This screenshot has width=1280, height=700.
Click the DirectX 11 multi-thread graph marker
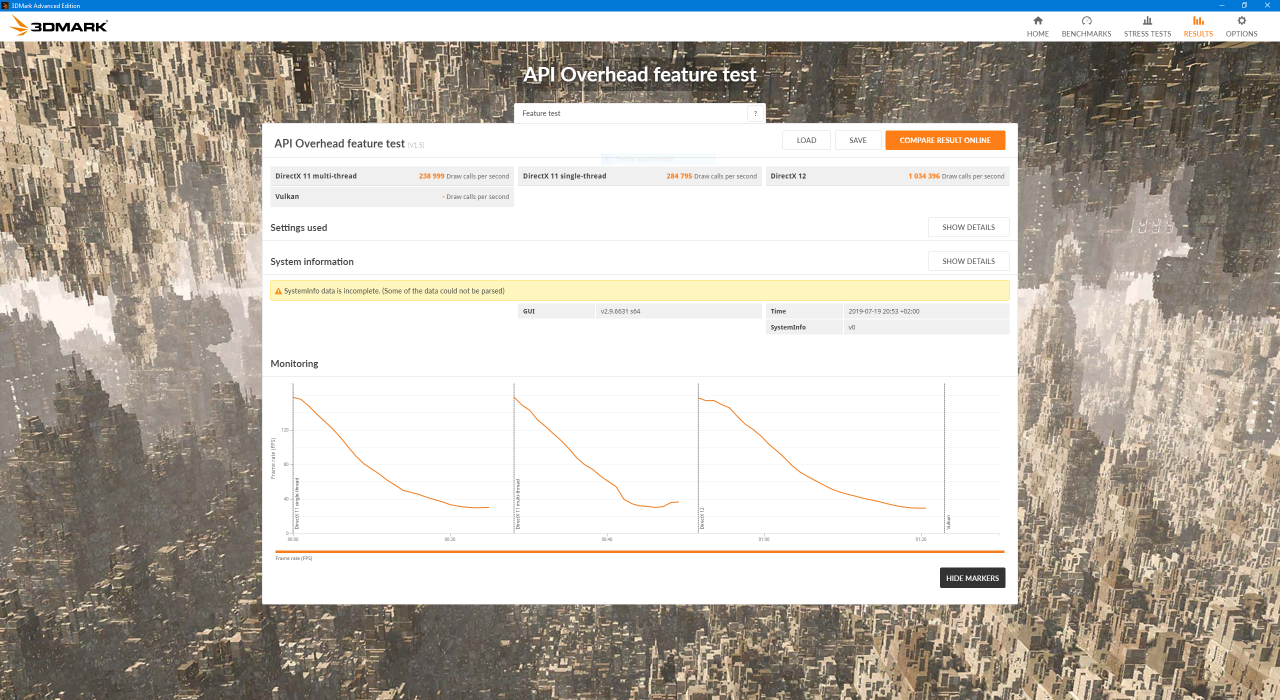coord(517,505)
